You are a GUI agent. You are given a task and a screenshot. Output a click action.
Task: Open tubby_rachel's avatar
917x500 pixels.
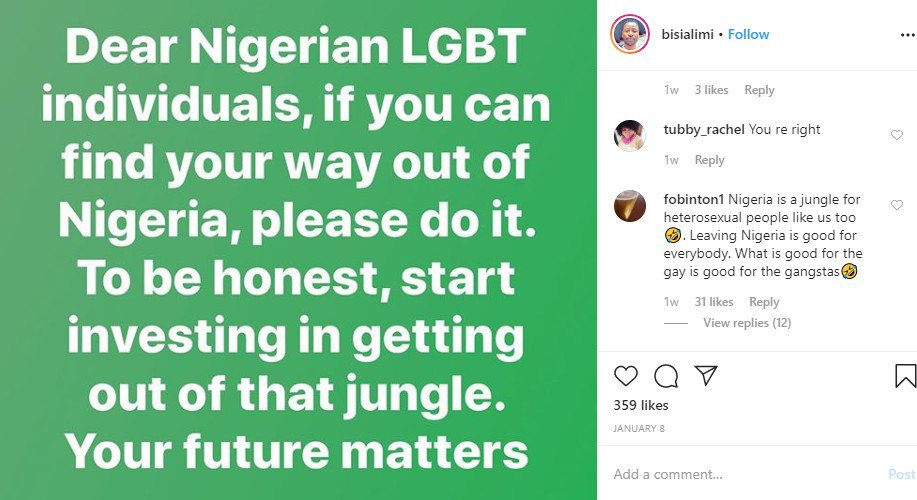coord(630,135)
